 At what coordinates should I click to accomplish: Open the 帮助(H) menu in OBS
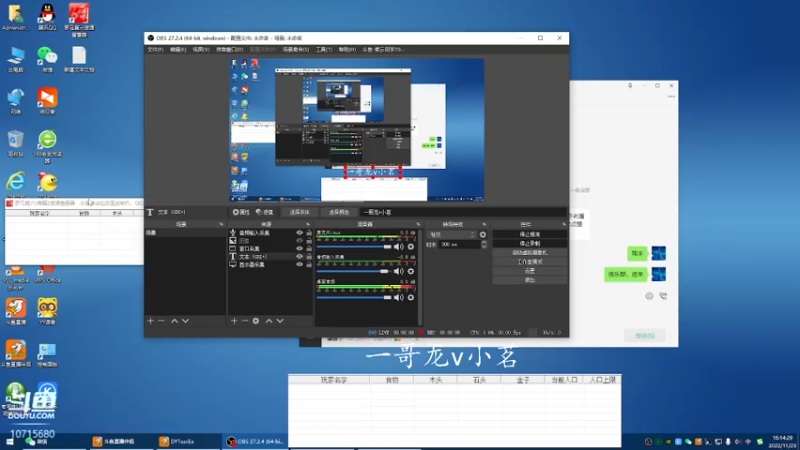347,49
